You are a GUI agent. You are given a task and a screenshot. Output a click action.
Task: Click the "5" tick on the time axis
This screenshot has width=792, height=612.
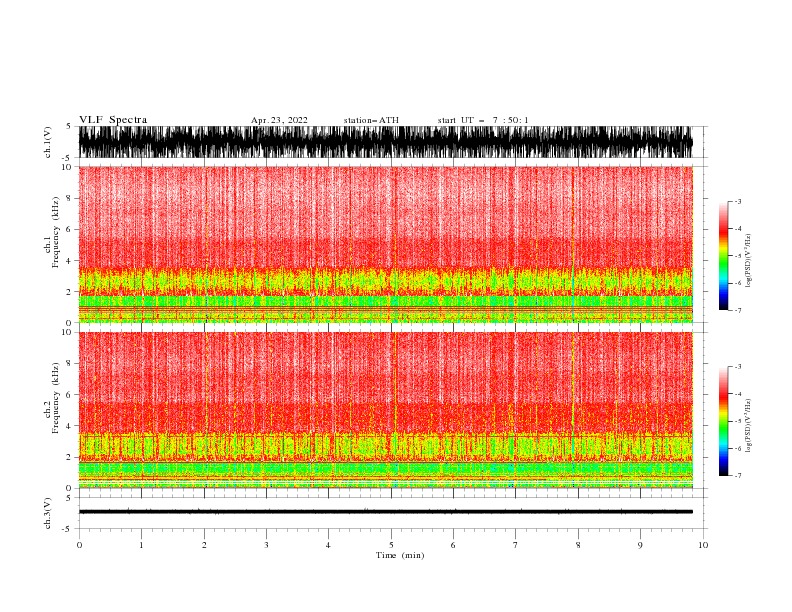coord(391,545)
